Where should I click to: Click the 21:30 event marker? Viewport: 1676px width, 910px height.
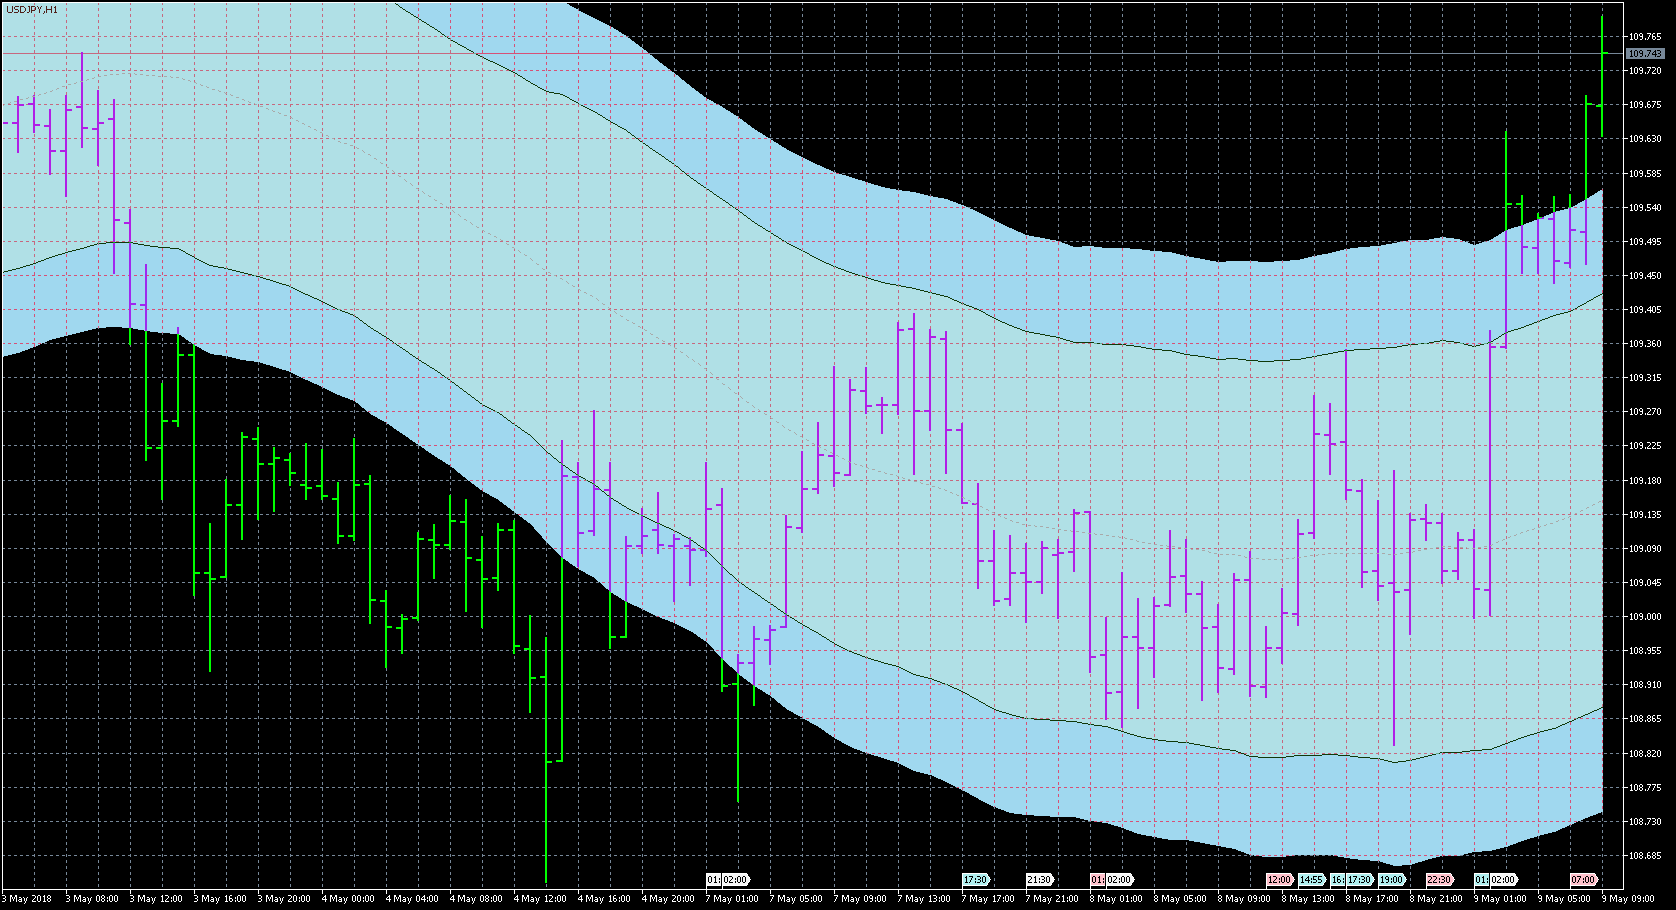tap(1039, 880)
